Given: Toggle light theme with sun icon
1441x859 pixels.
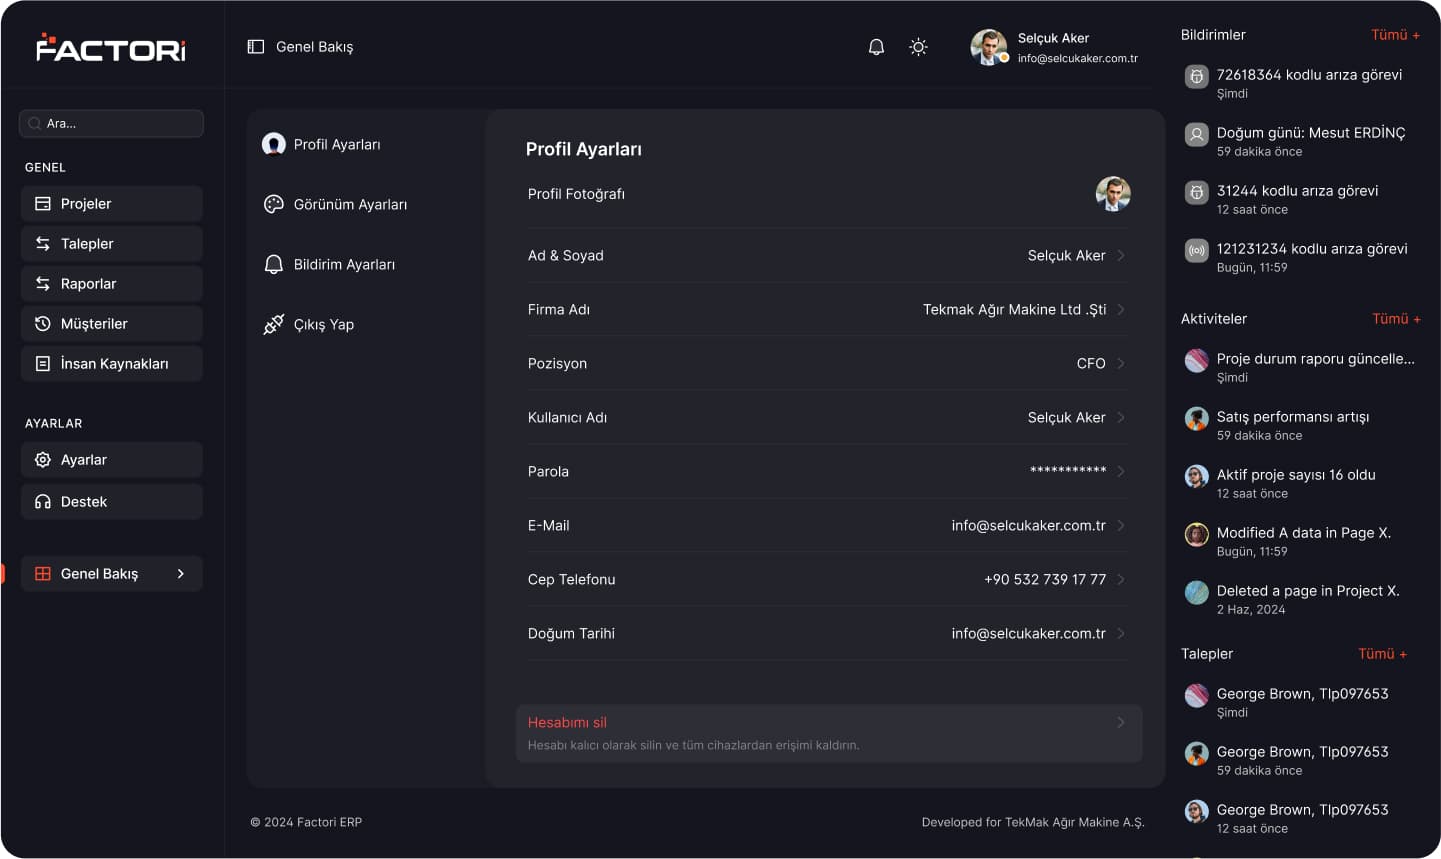Looking at the screenshot, I should coord(918,47).
